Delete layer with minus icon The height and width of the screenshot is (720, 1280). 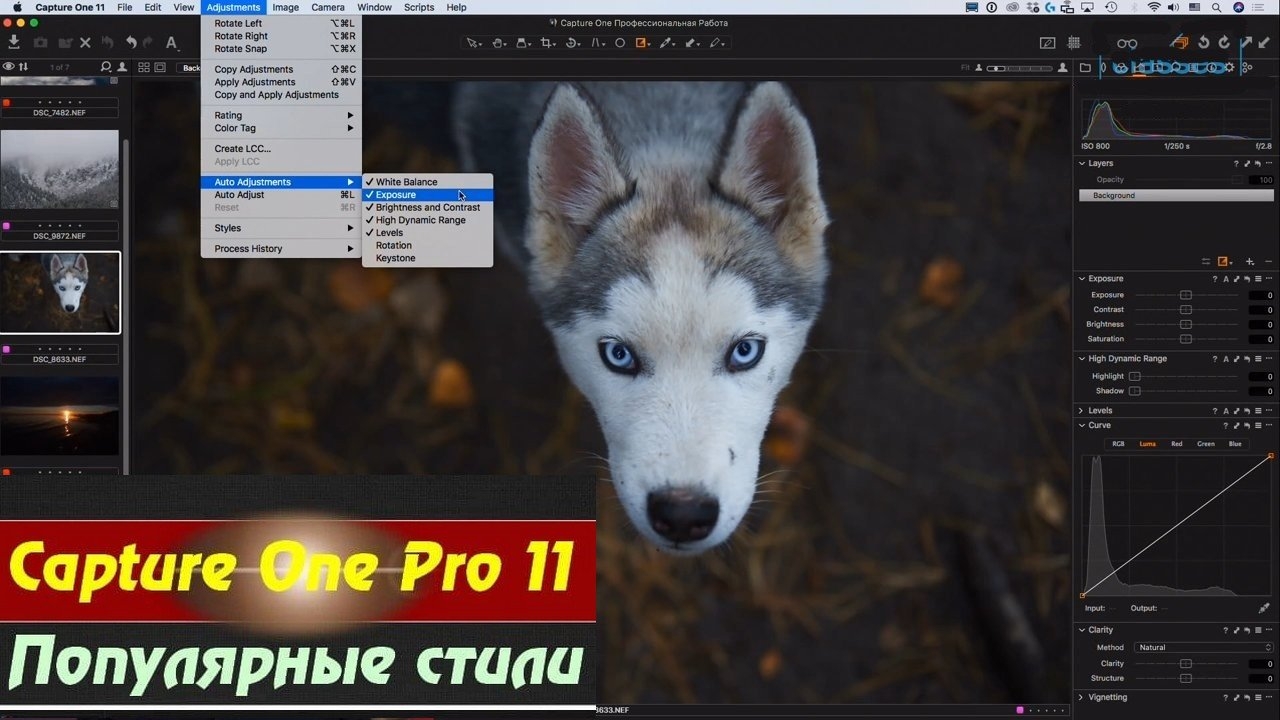point(1268,261)
